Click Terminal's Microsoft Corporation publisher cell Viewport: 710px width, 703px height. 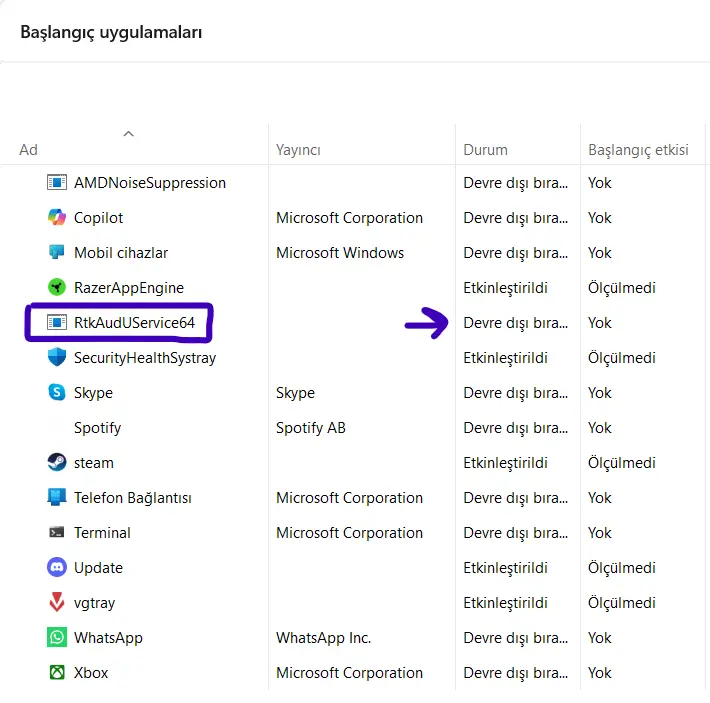(349, 533)
